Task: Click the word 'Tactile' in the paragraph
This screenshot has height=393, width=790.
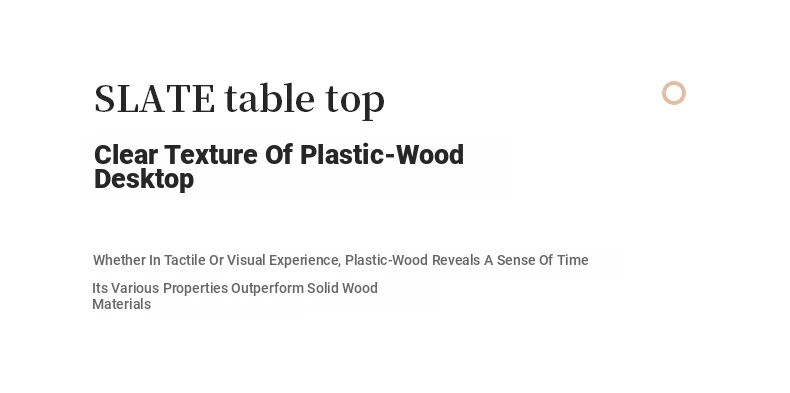Action: 185,260
